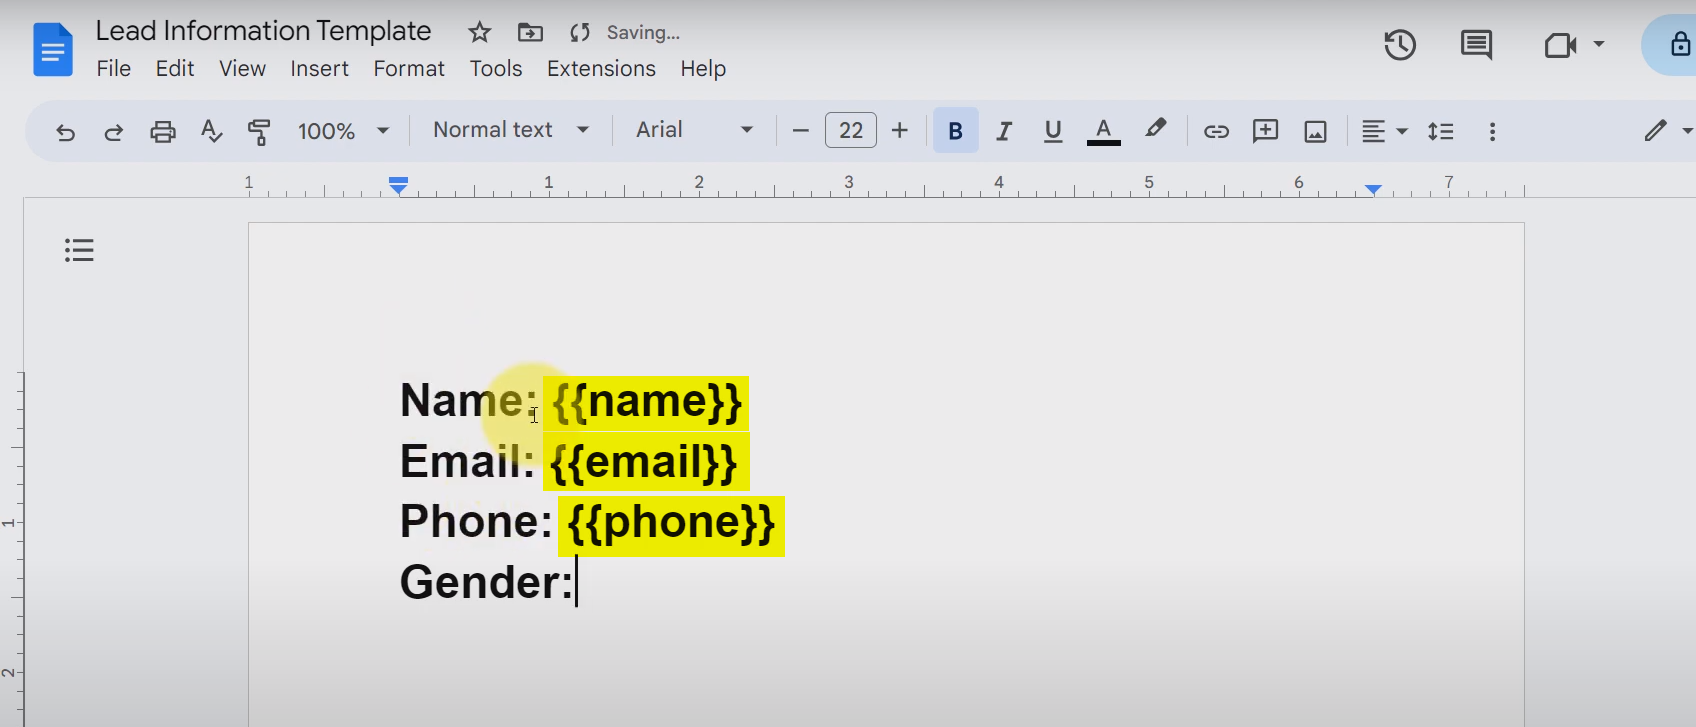Show the document outline
This screenshot has height=727, width=1696.
pos(79,250)
